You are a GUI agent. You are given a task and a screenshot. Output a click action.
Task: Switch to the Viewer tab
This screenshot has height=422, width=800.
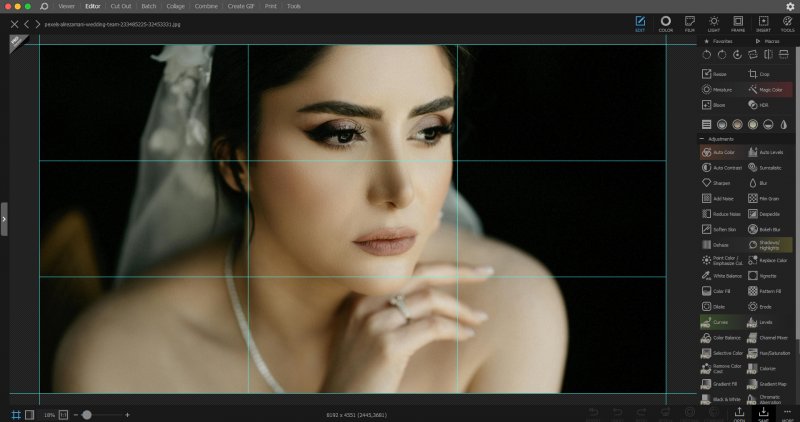[x=66, y=6]
